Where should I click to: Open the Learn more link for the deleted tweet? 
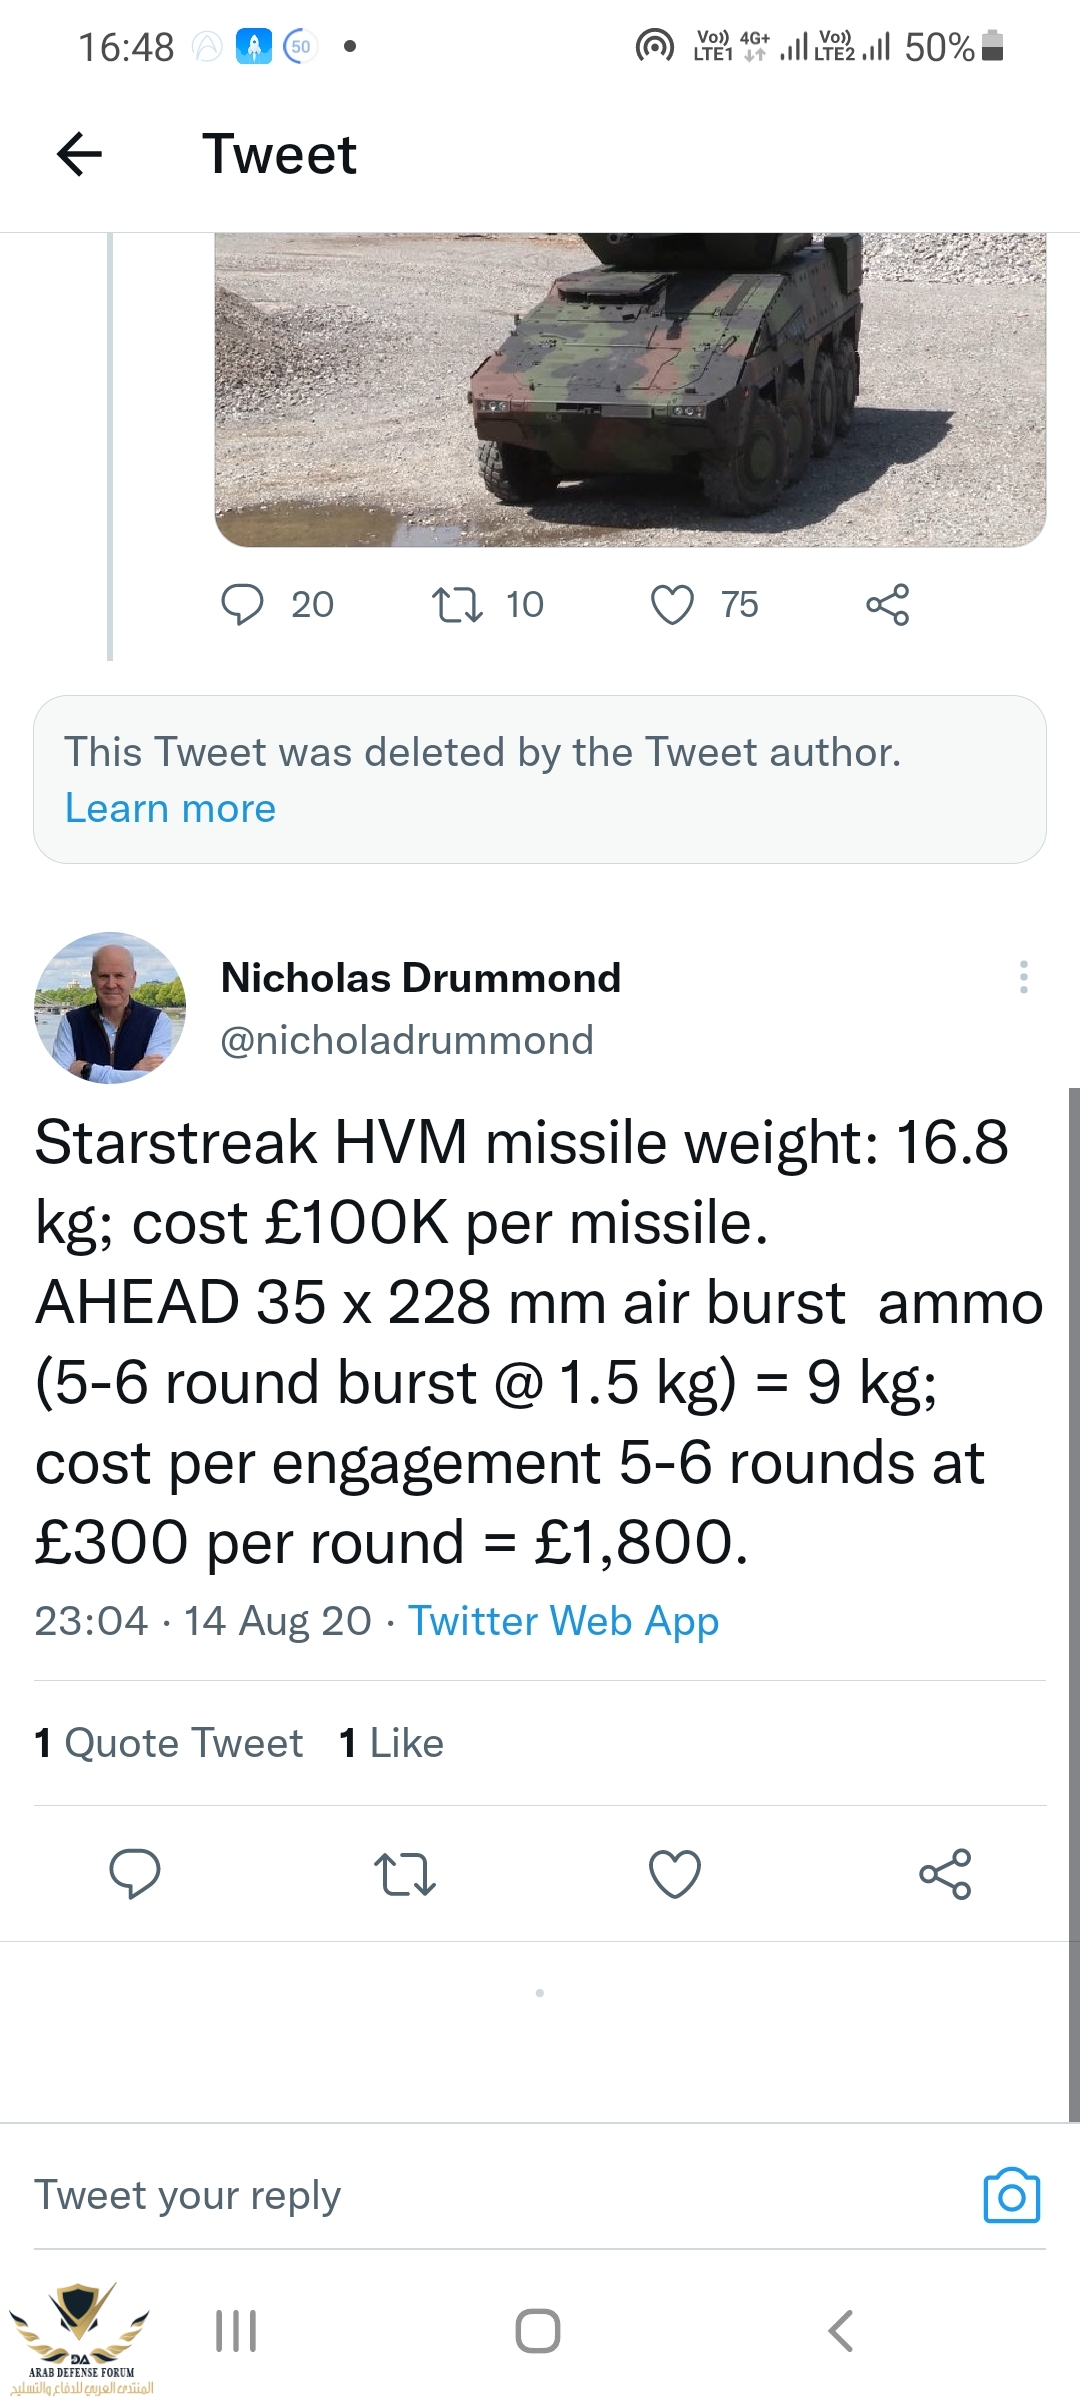170,808
